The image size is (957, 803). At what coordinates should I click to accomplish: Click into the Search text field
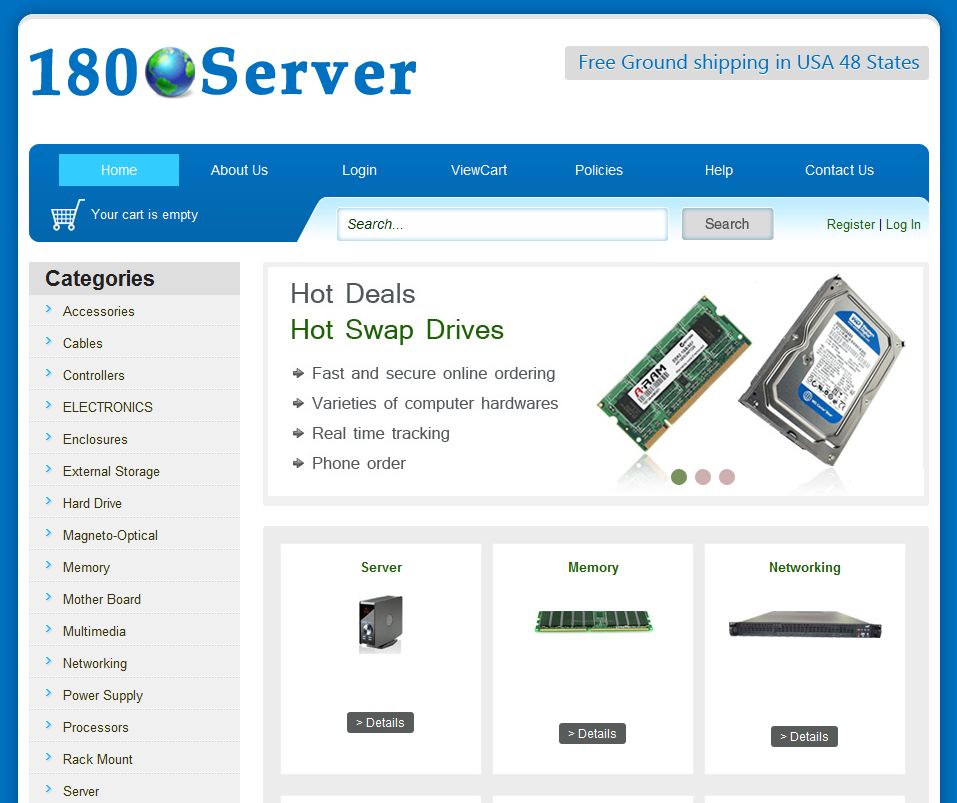[502, 224]
